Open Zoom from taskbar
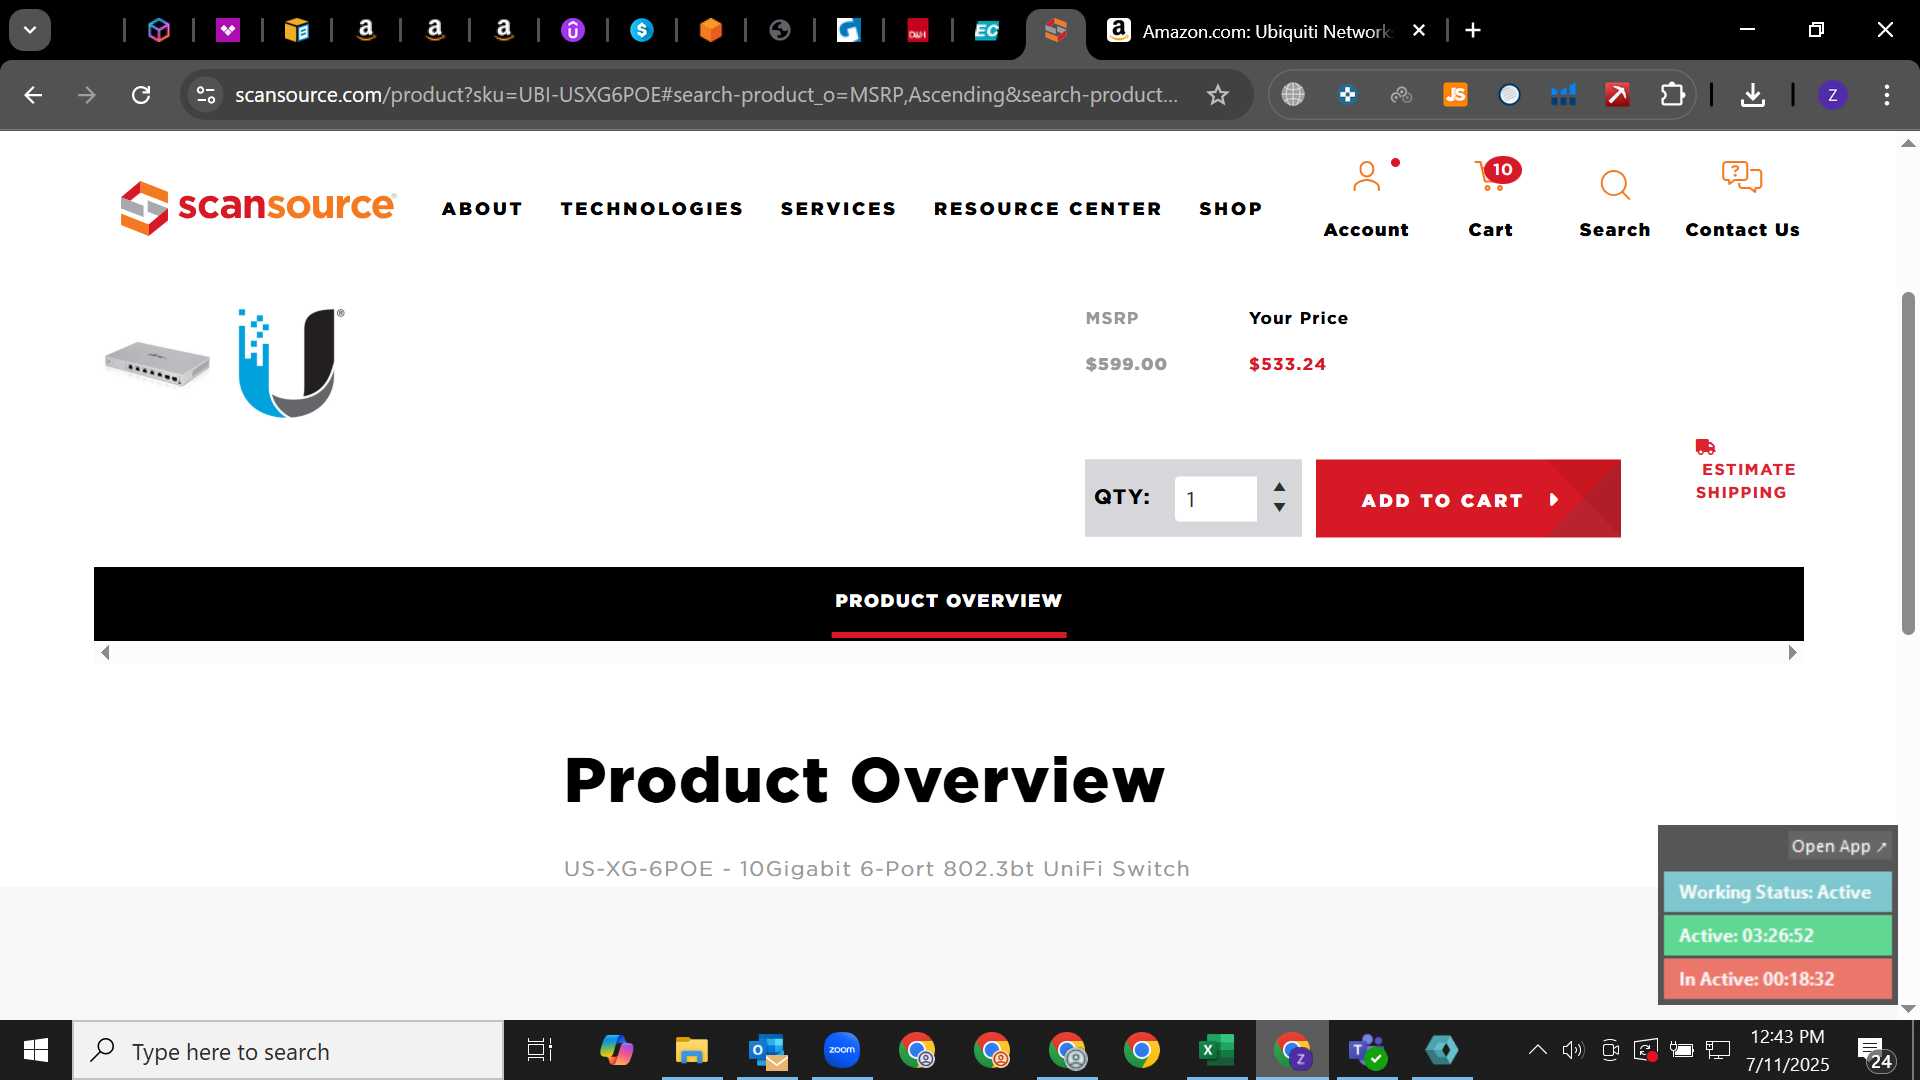Viewport: 1920px width, 1080px height. coord(842,1051)
